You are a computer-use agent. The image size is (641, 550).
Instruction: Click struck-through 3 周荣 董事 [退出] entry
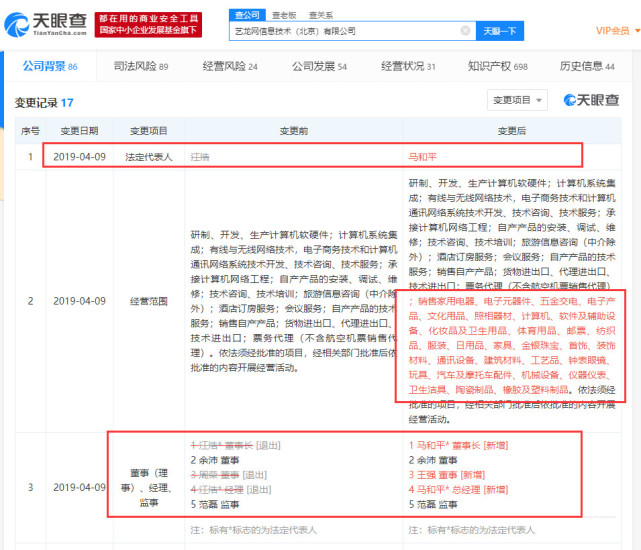point(229,475)
